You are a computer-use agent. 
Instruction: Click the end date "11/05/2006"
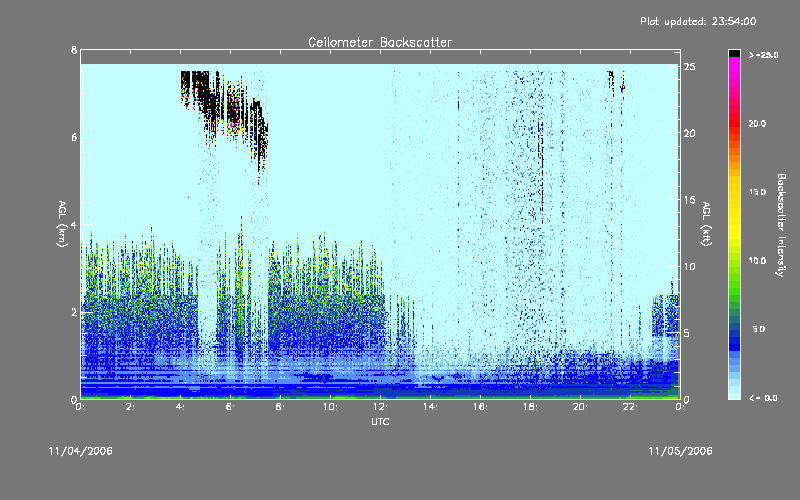tap(680, 451)
